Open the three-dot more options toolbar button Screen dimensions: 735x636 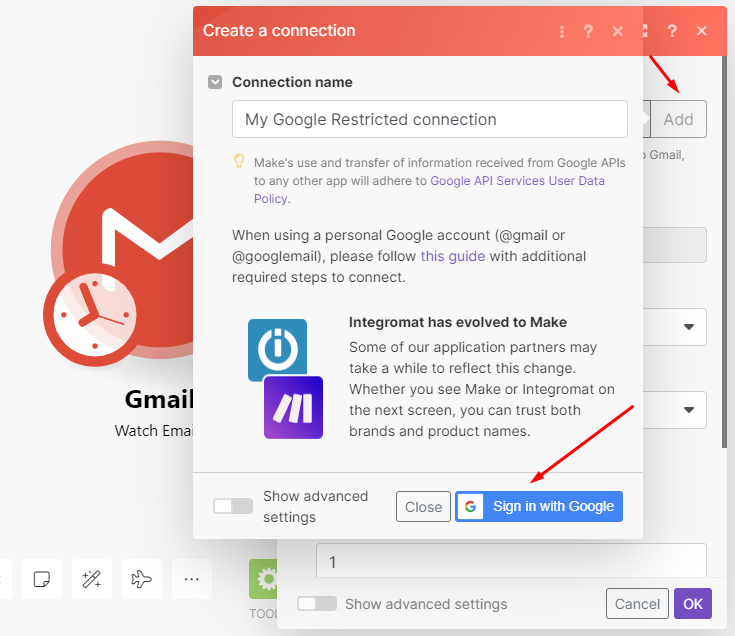click(x=192, y=579)
